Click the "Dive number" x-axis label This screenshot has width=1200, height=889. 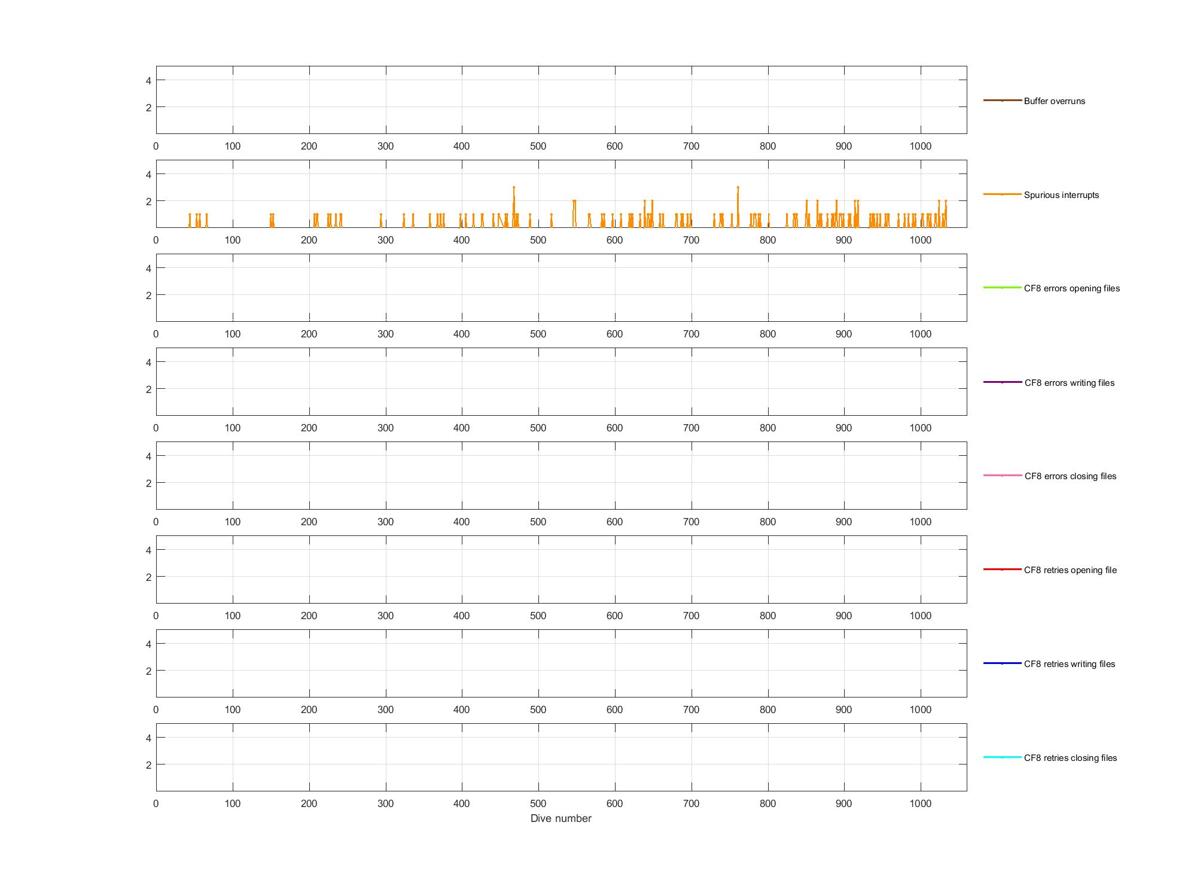(x=561, y=818)
